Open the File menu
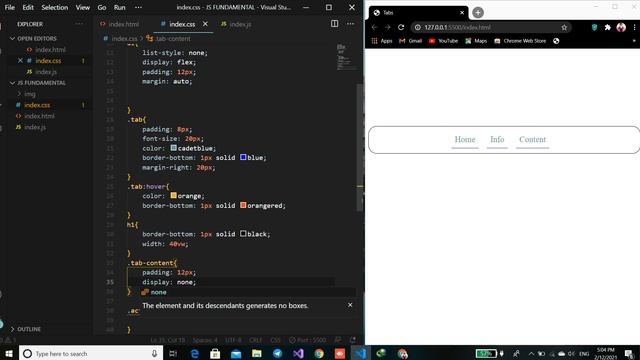Viewport: 640px width, 360px height. coord(9,7)
